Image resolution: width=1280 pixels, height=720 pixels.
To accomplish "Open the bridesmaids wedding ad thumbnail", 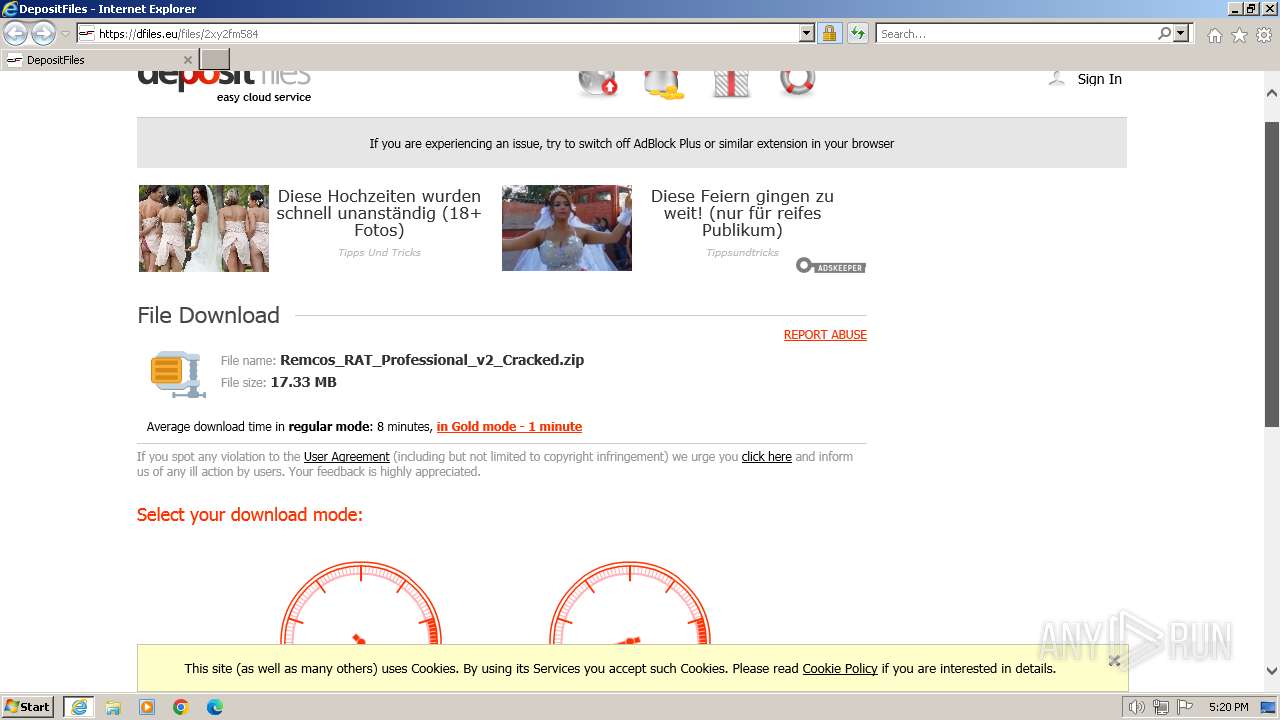I will [x=204, y=228].
